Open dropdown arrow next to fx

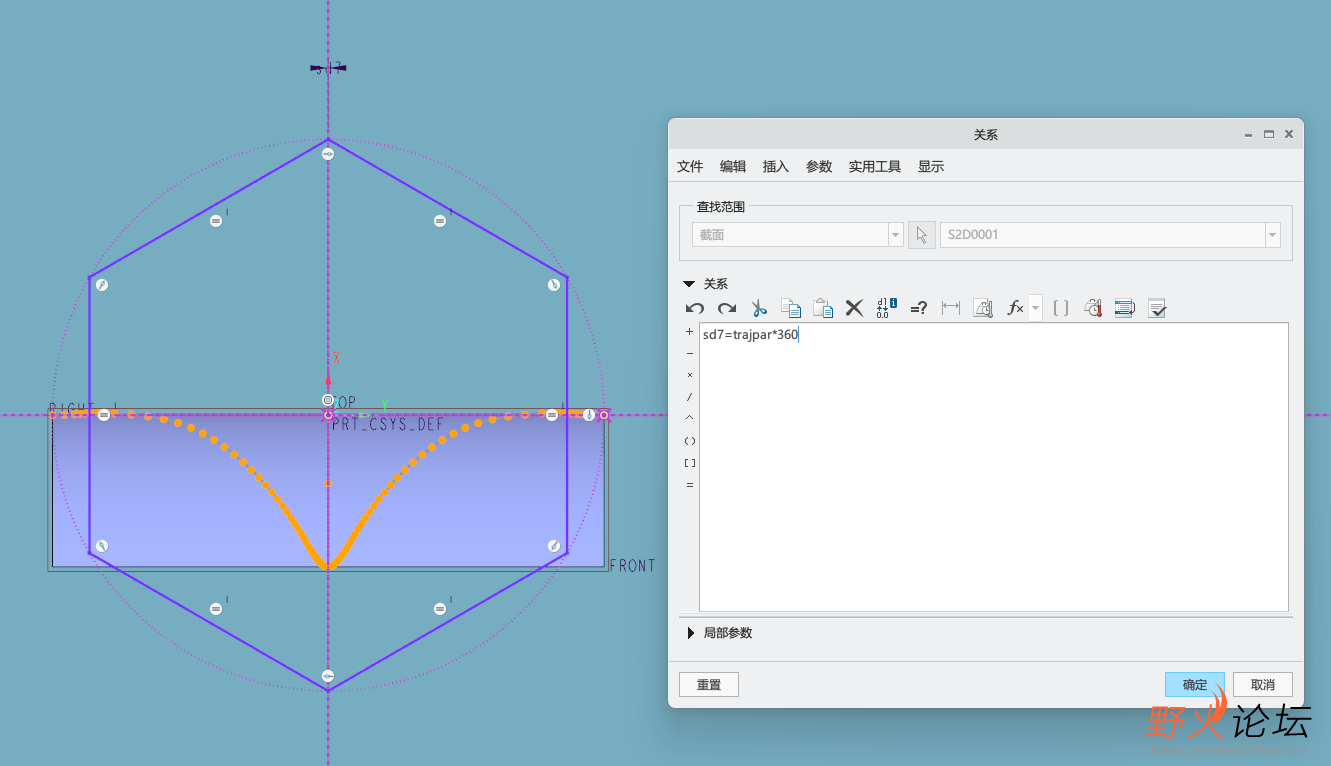click(x=1035, y=309)
